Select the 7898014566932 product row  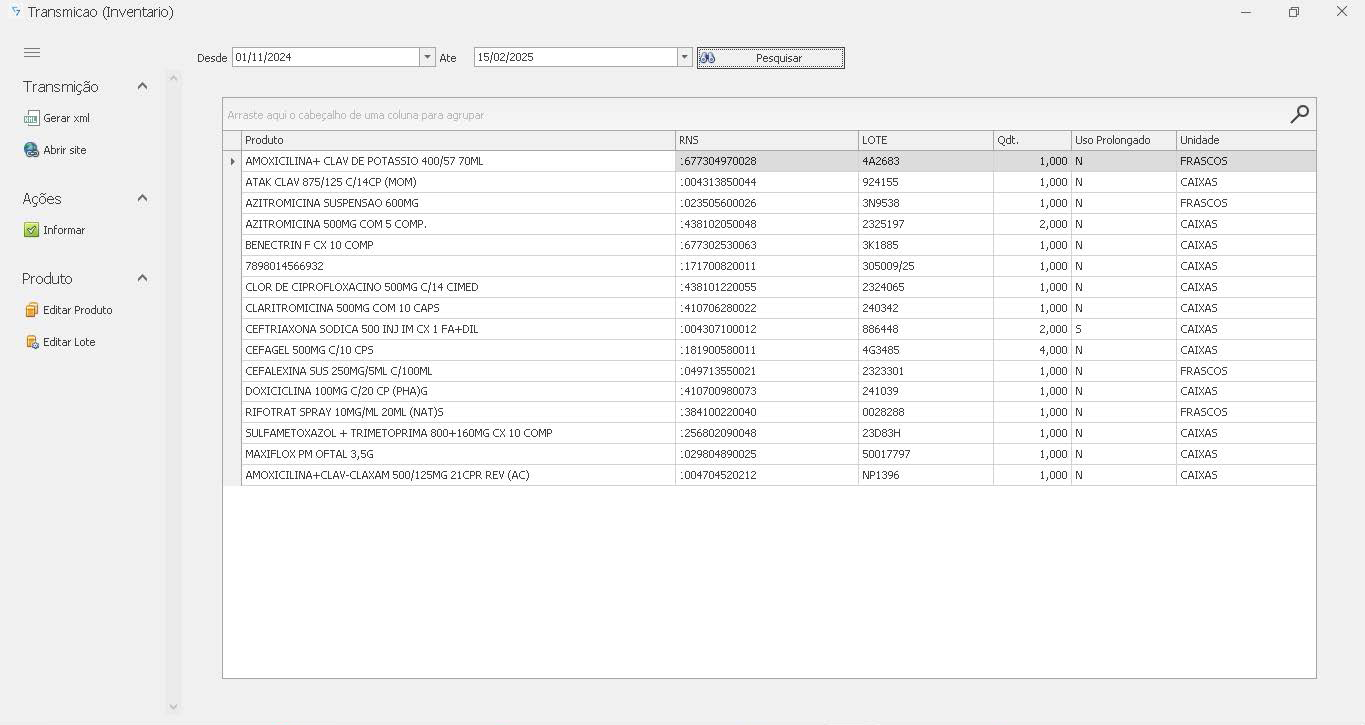[x=769, y=266]
